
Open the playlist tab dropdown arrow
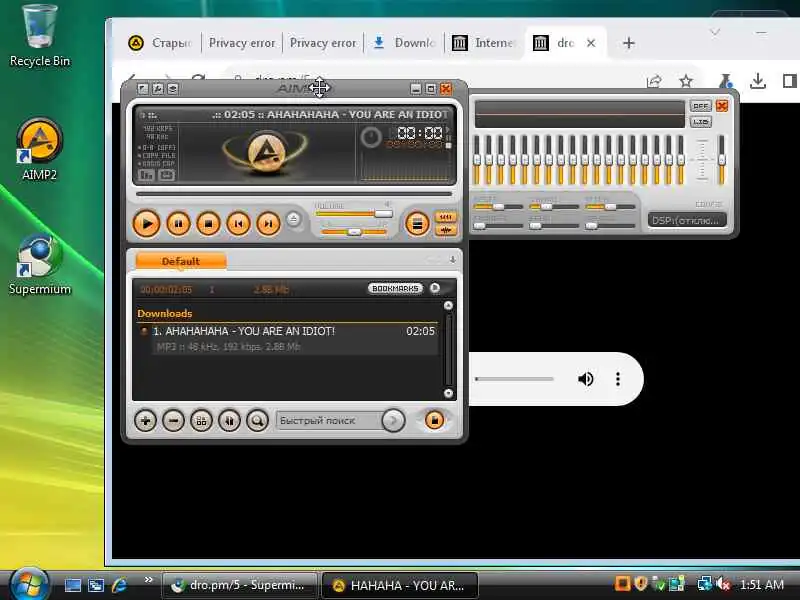coord(452,260)
